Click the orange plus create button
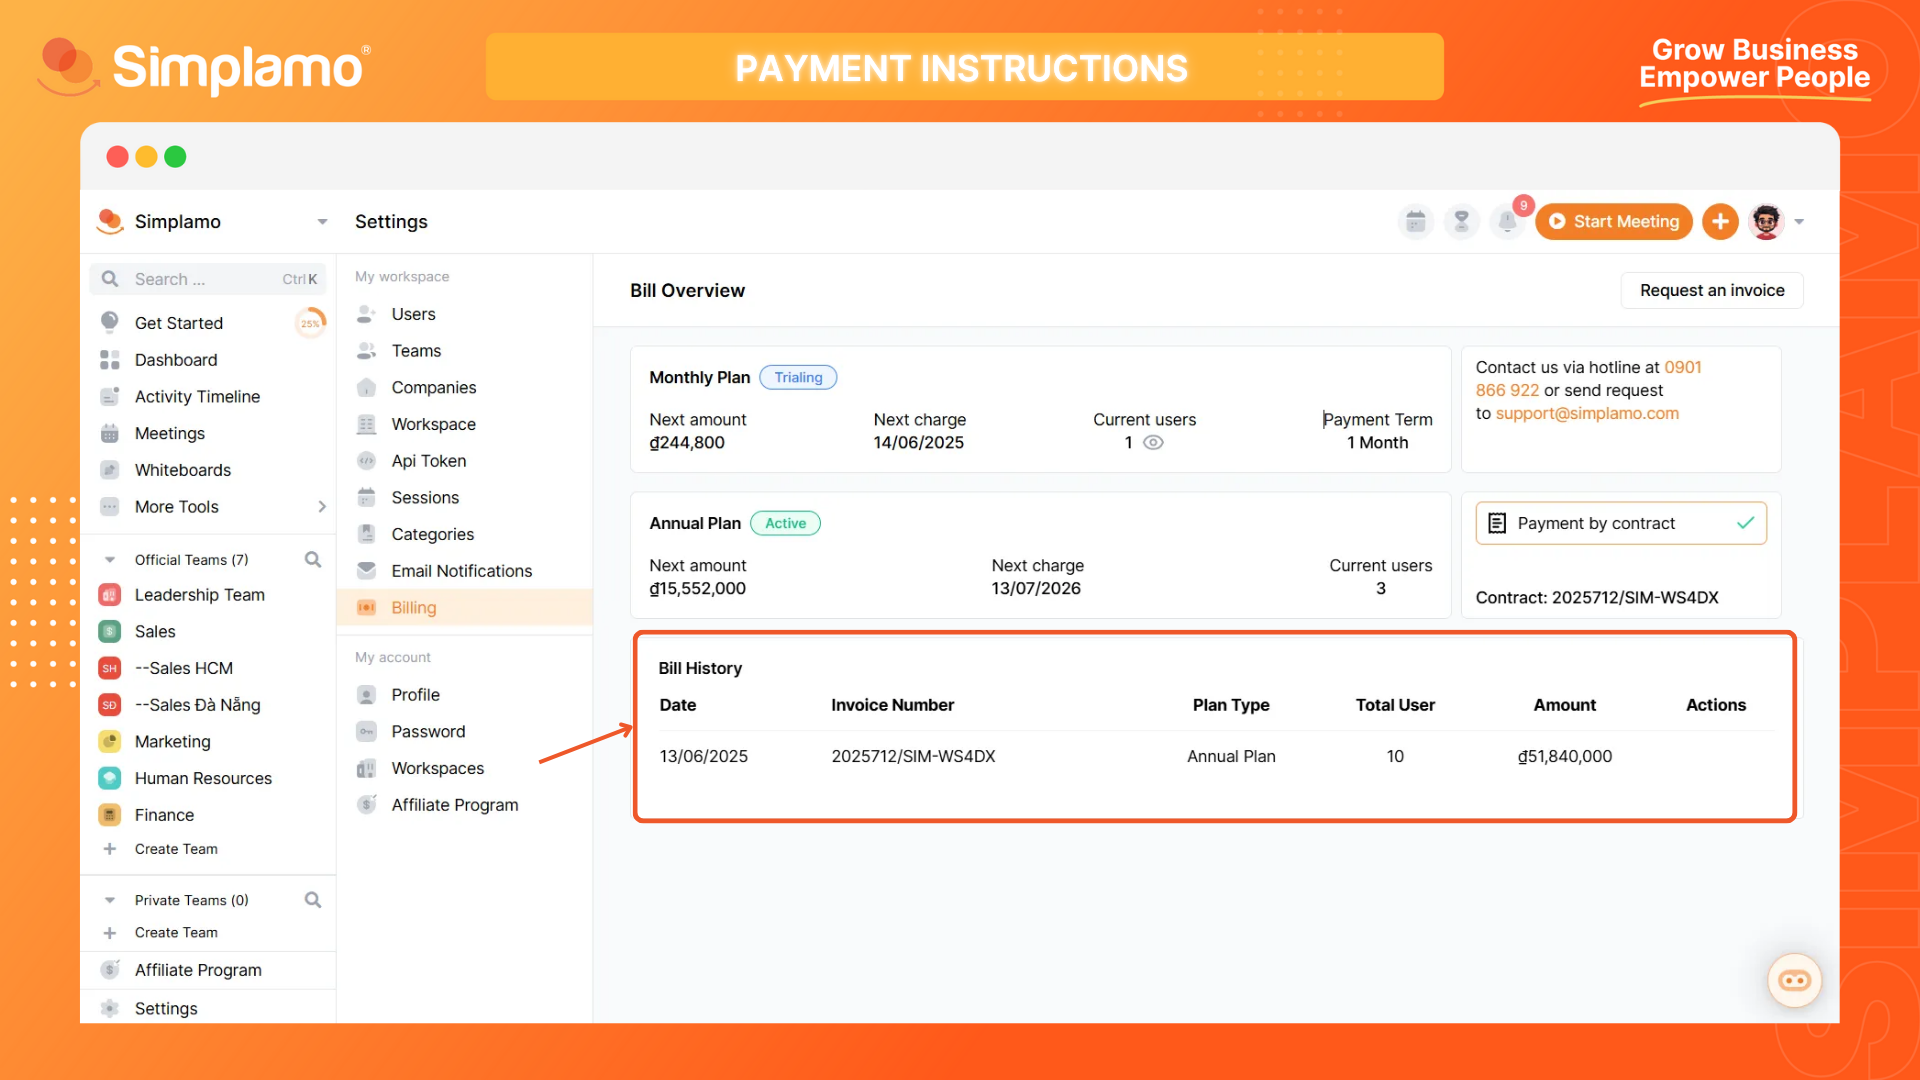 pos(1720,221)
